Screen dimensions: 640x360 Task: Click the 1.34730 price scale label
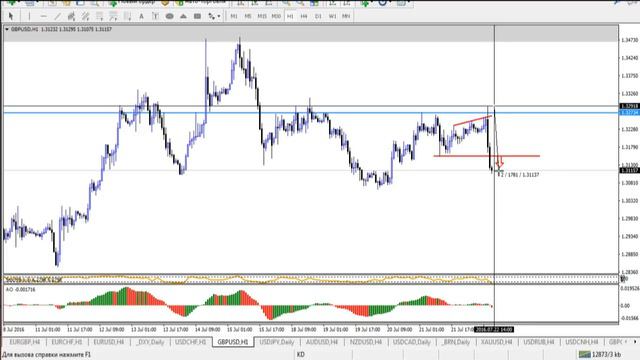[x=629, y=40]
